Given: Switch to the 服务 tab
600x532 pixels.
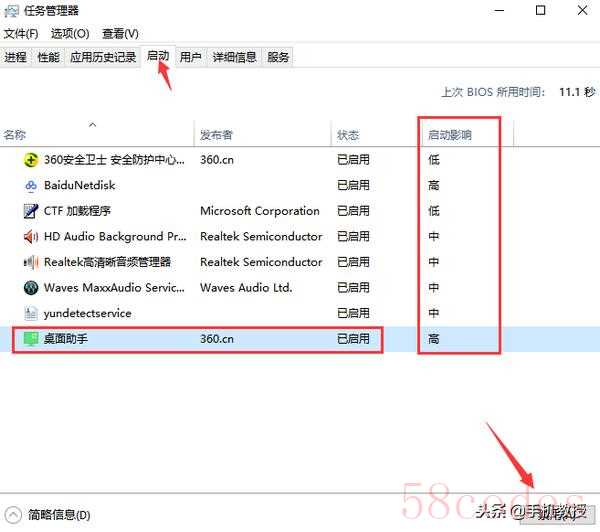Looking at the screenshot, I should point(278,57).
